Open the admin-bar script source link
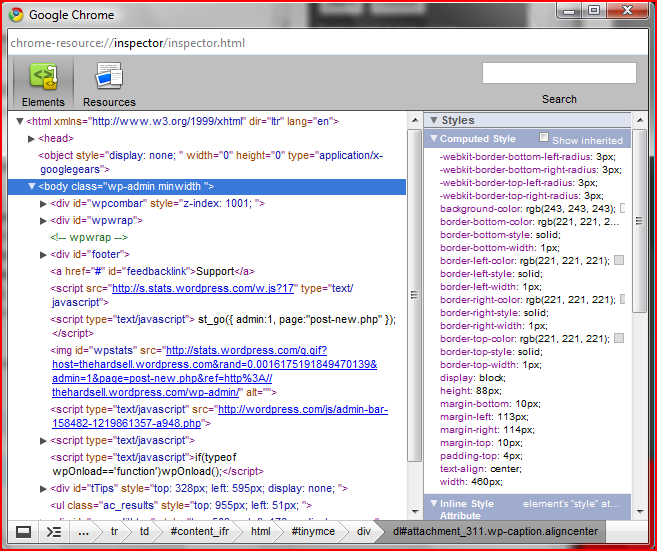The image size is (657, 551). click(x=302, y=409)
